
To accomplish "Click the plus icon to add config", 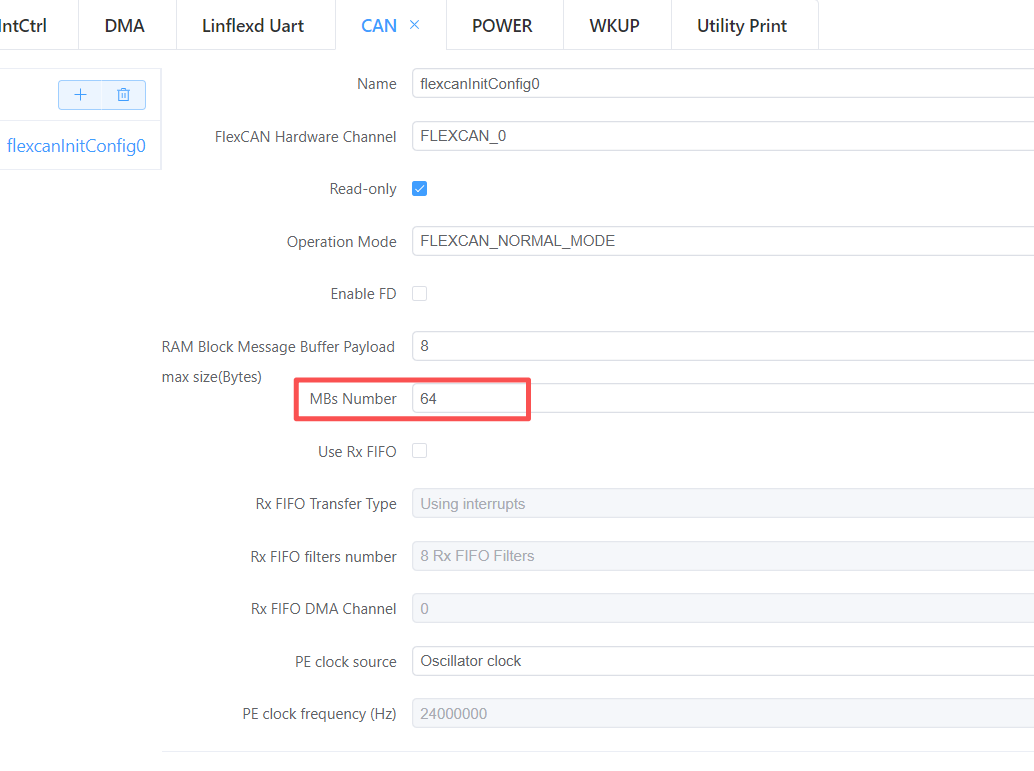I will coord(80,95).
